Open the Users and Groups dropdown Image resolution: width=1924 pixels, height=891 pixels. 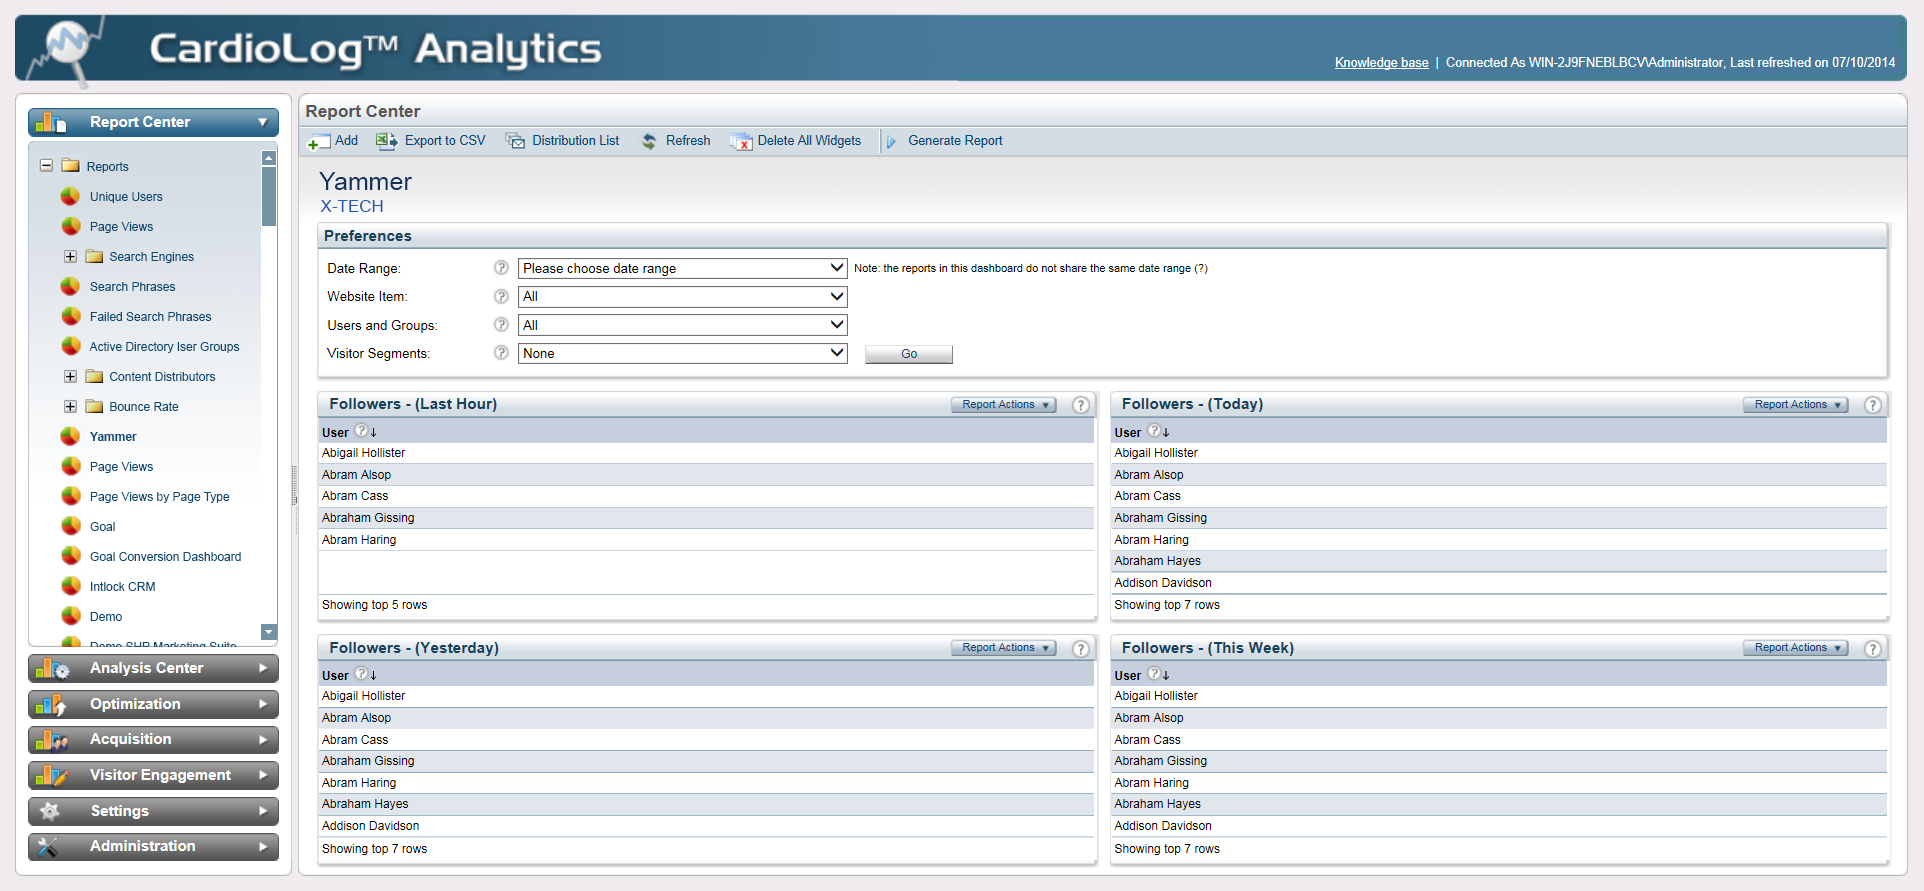(x=682, y=325)
